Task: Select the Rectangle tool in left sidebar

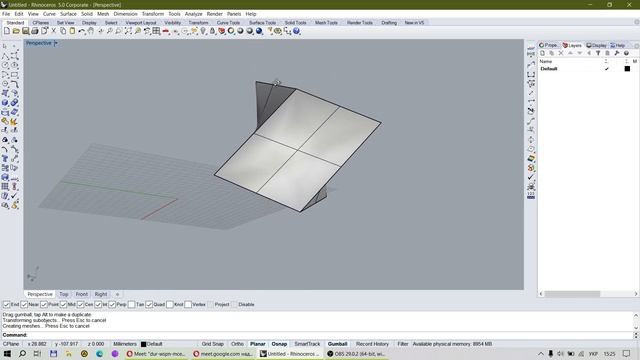Action: click(x=14, y=75)
